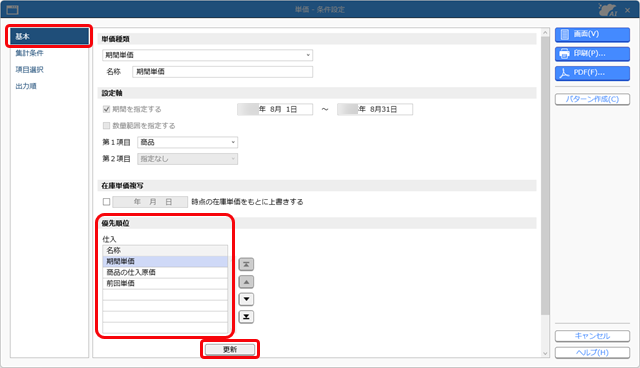Enable the 在庫単価複写 overwrite checkbox
The image size is (640, 368).
click(x=107, y=202)
